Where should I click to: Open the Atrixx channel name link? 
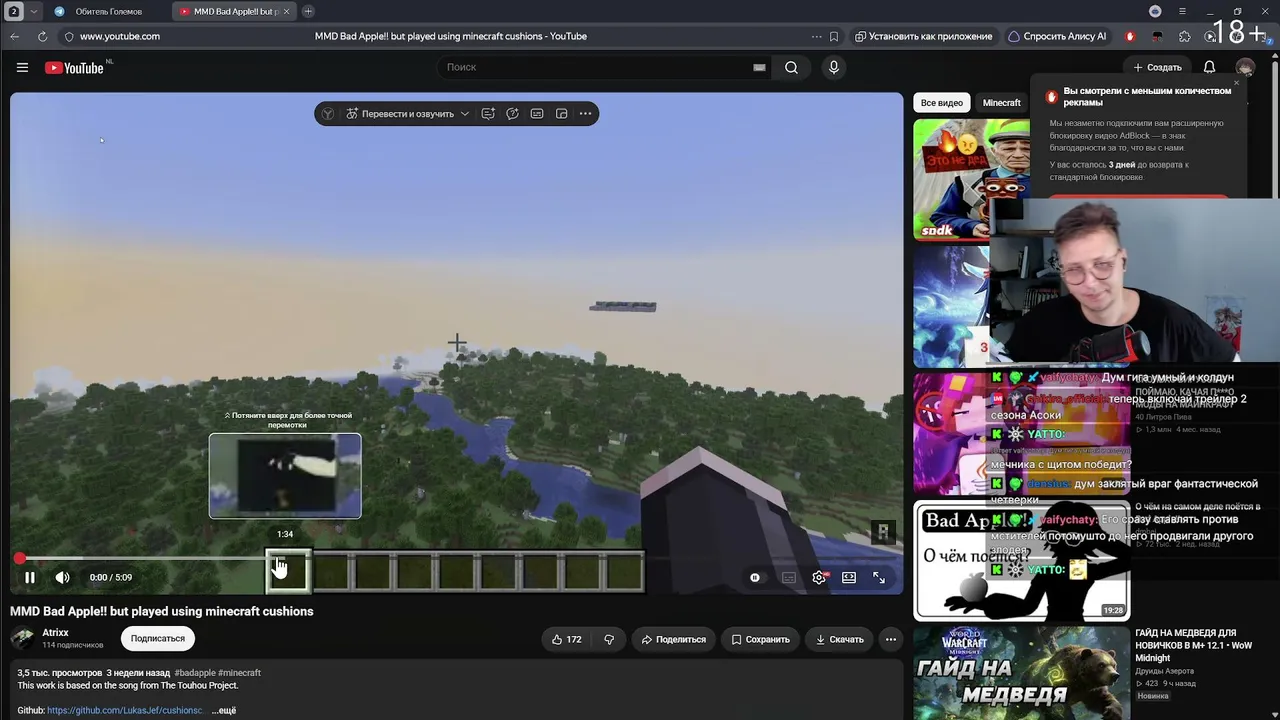[x=55, y=632]
